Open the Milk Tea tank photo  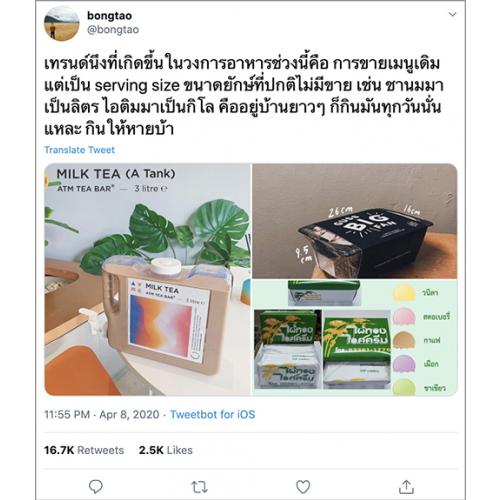tap(147, 279)
